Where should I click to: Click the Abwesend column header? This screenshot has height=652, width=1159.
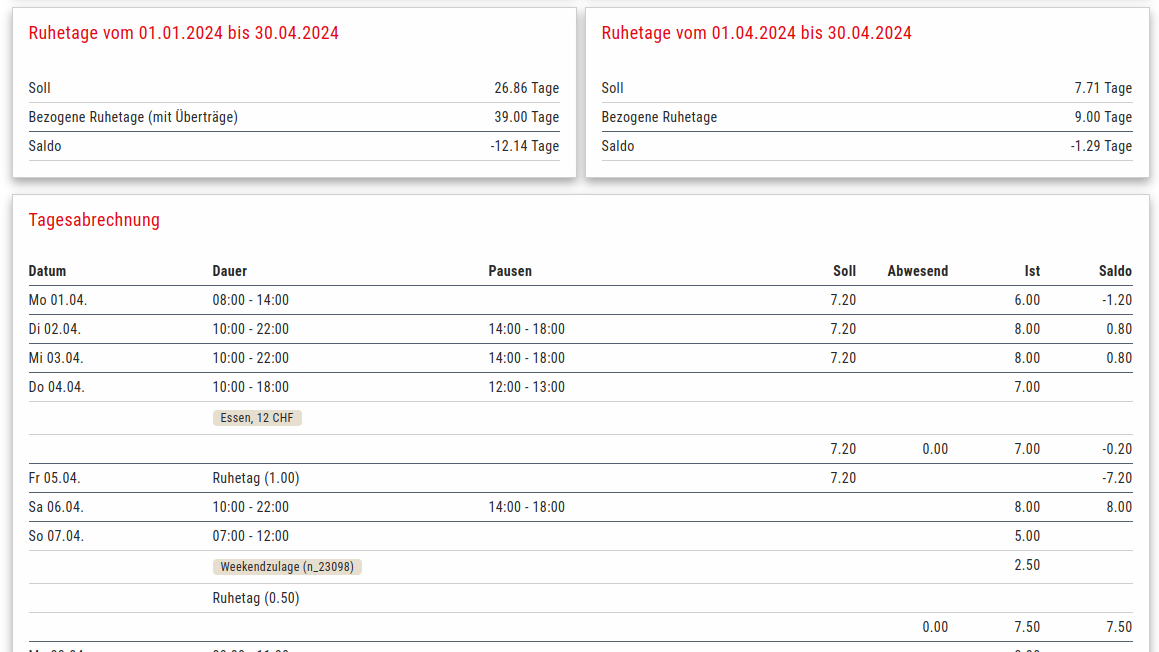point(917,271)
